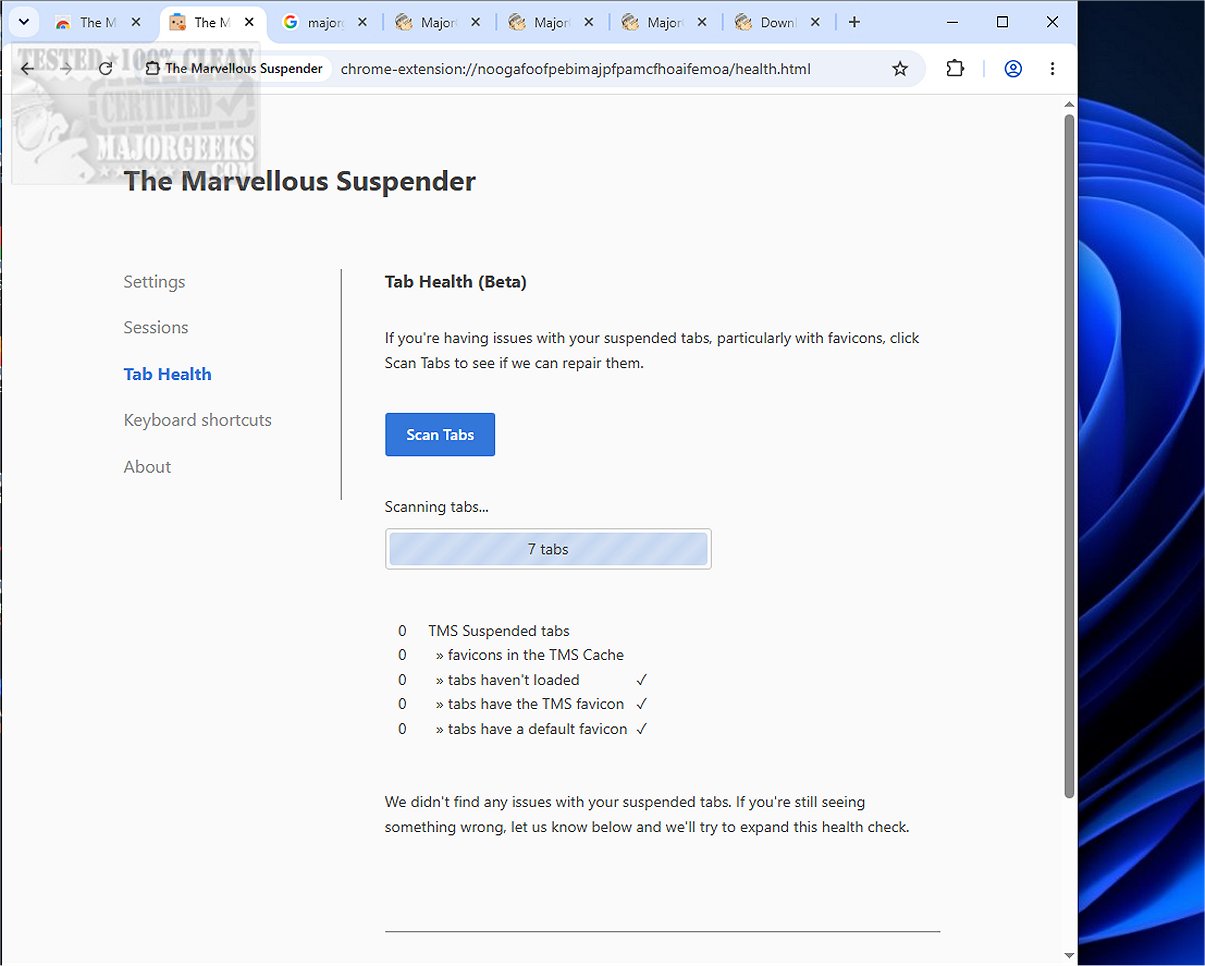
Task: Minimize the Chrome window
Action: pos(952,22)
